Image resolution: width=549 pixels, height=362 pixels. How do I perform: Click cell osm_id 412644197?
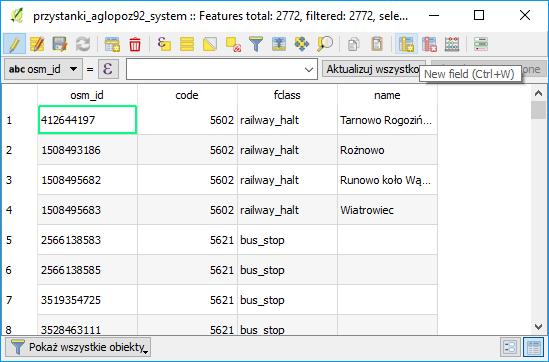coord(87,120)
